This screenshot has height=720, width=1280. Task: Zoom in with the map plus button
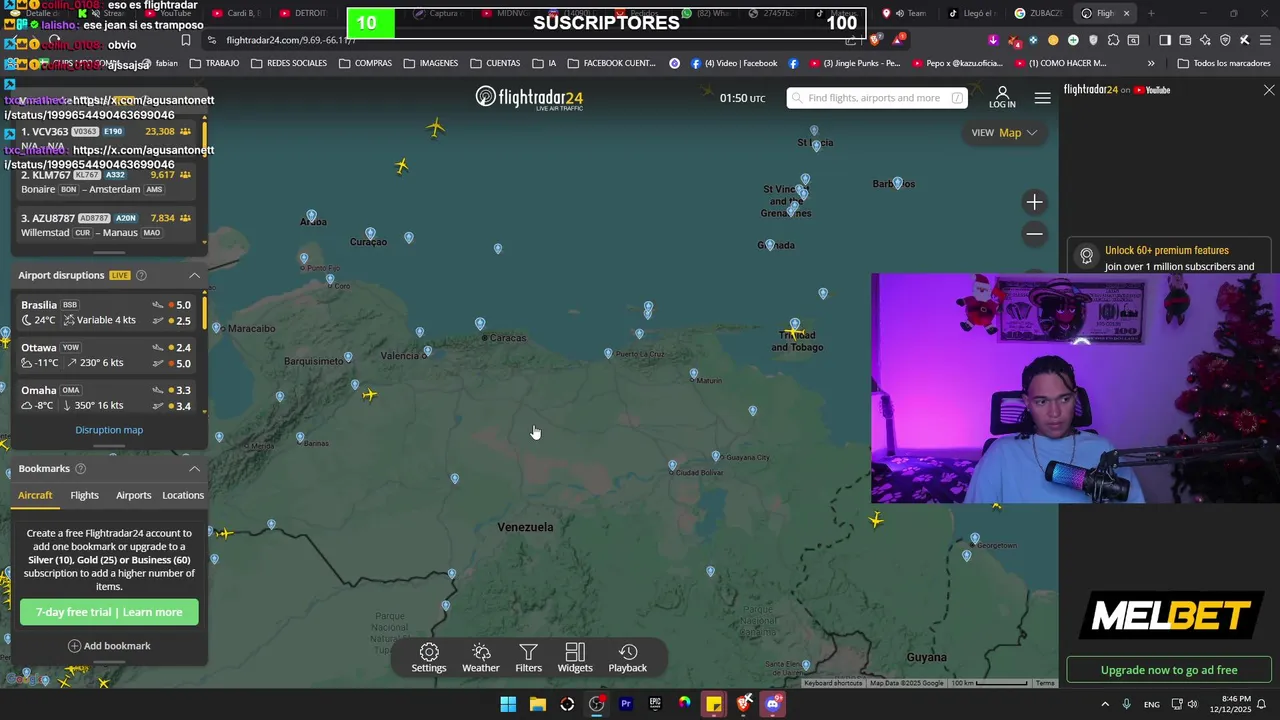[1035, 202]
